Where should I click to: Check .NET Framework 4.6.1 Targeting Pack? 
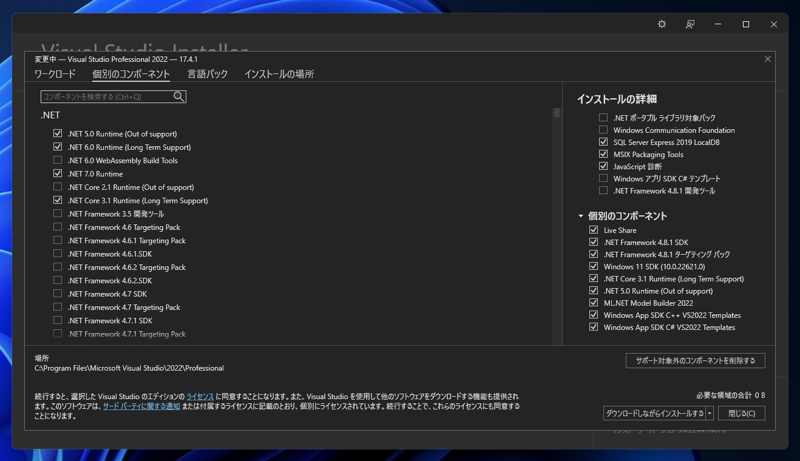(x=58, y=240)
